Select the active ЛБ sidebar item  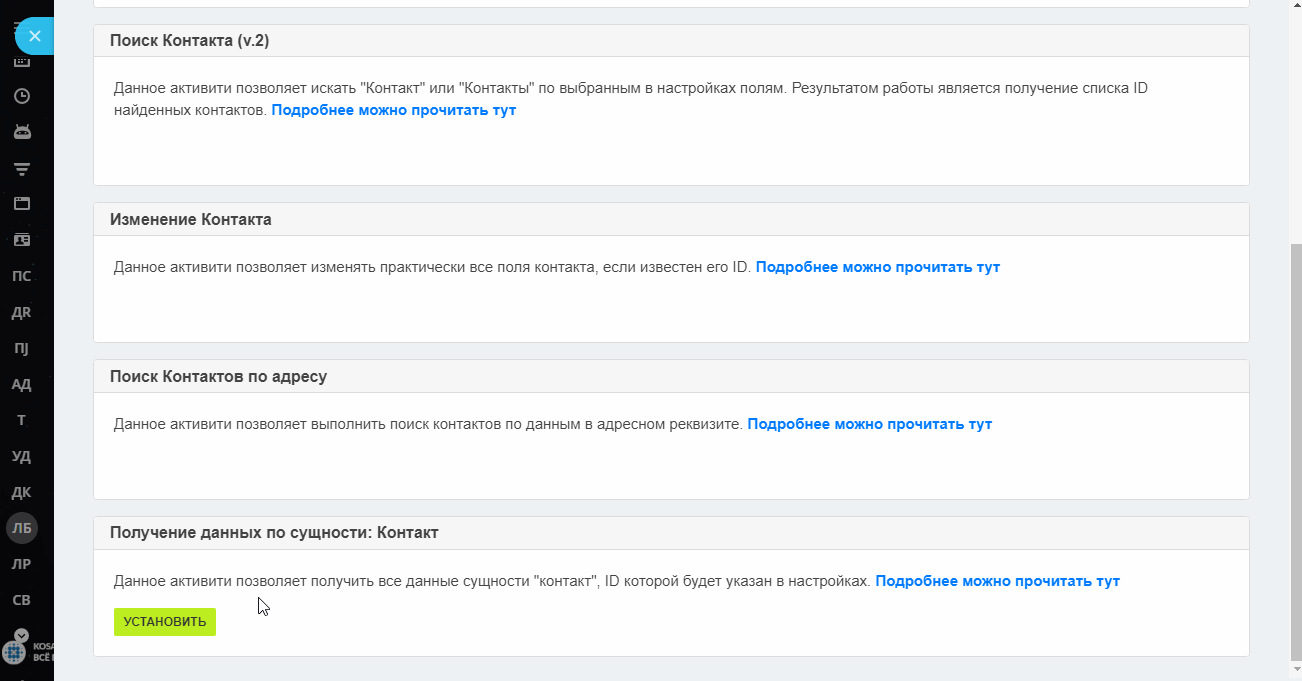[x=22, y=528]
